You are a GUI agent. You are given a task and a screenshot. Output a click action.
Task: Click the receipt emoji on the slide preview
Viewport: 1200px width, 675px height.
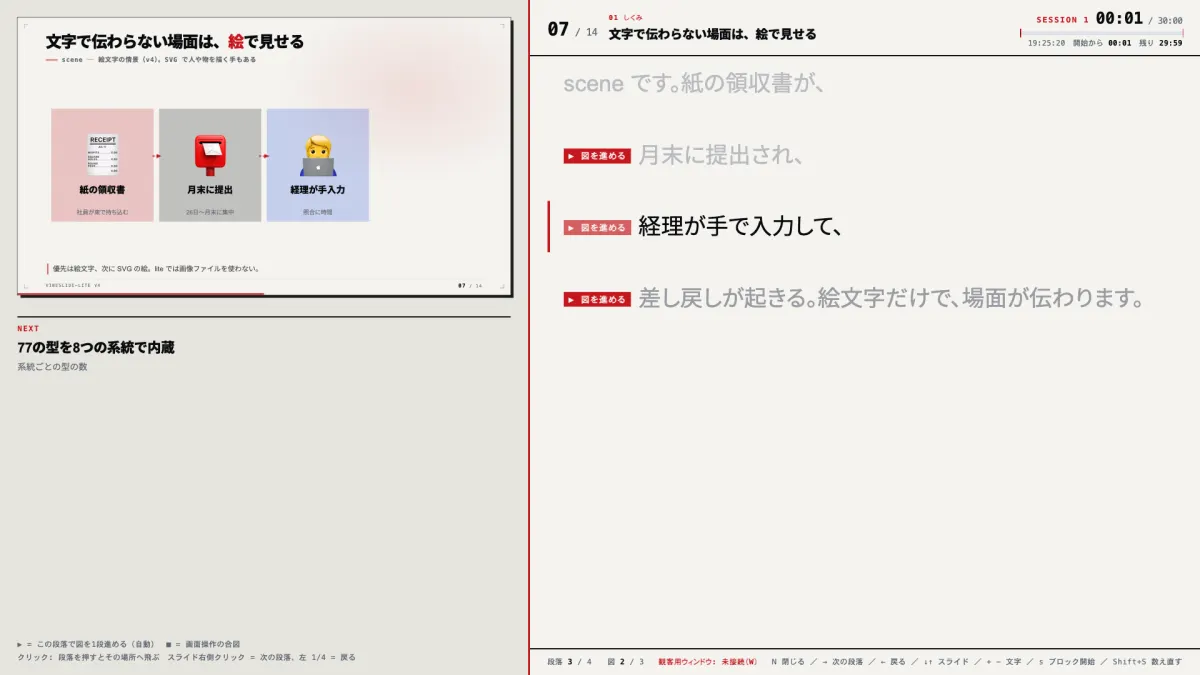point(102,156)
